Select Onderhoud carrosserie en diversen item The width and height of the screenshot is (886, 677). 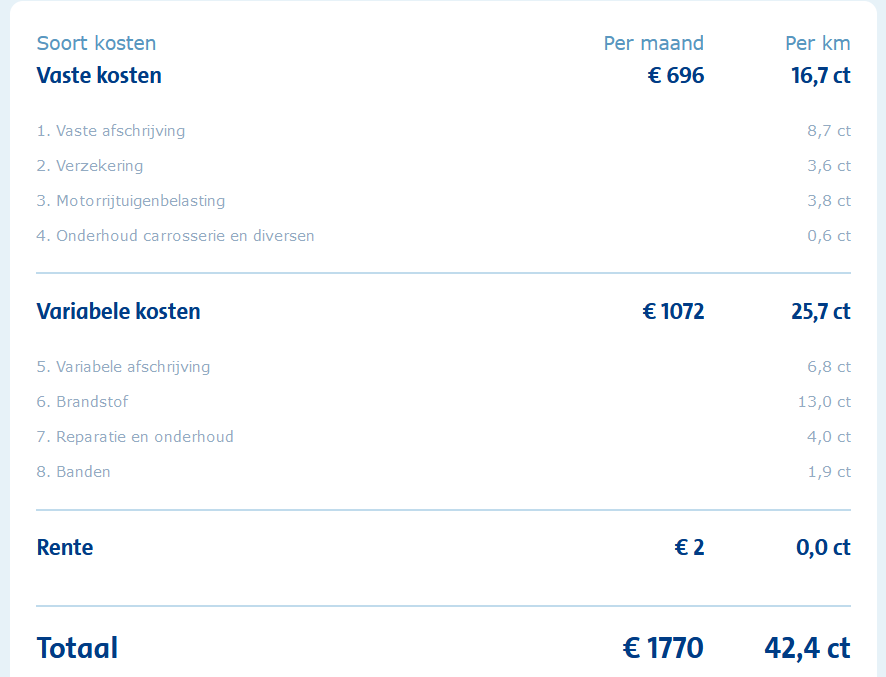tap(176, 236)
